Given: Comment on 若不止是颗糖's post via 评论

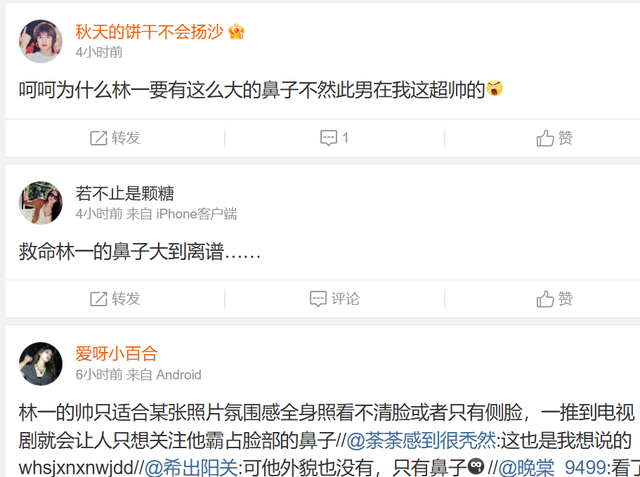Looking at the screenshot, I should pos(334,299).
